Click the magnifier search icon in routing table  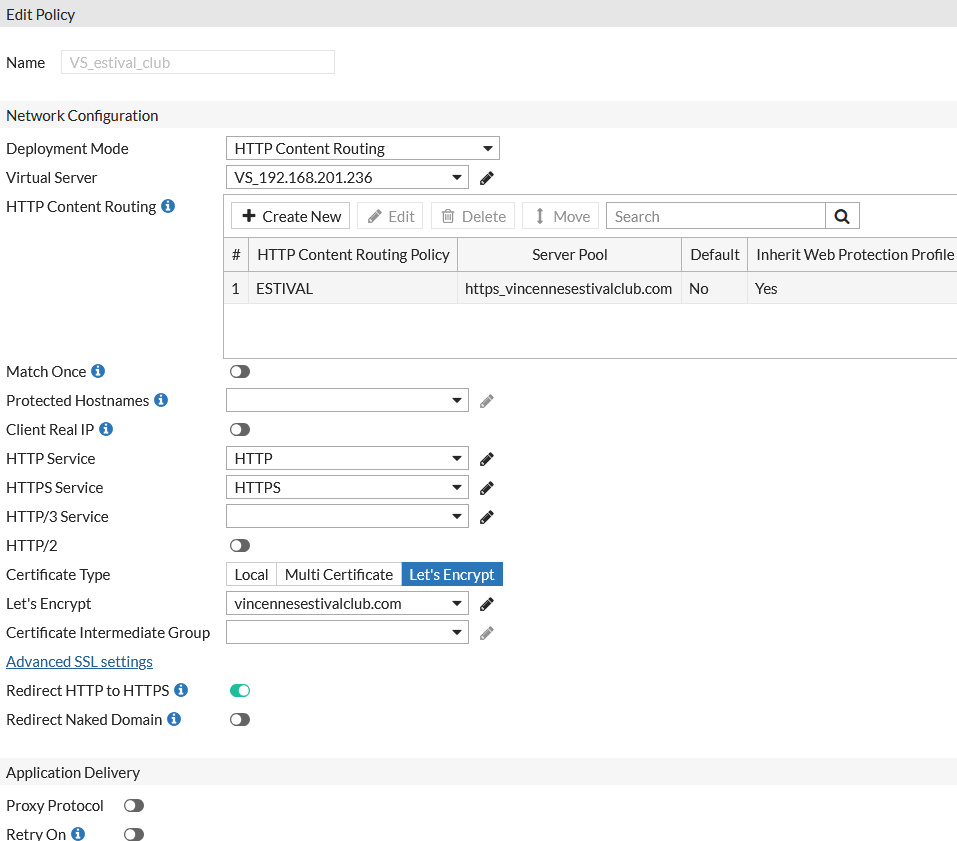(x=842, y=216)
